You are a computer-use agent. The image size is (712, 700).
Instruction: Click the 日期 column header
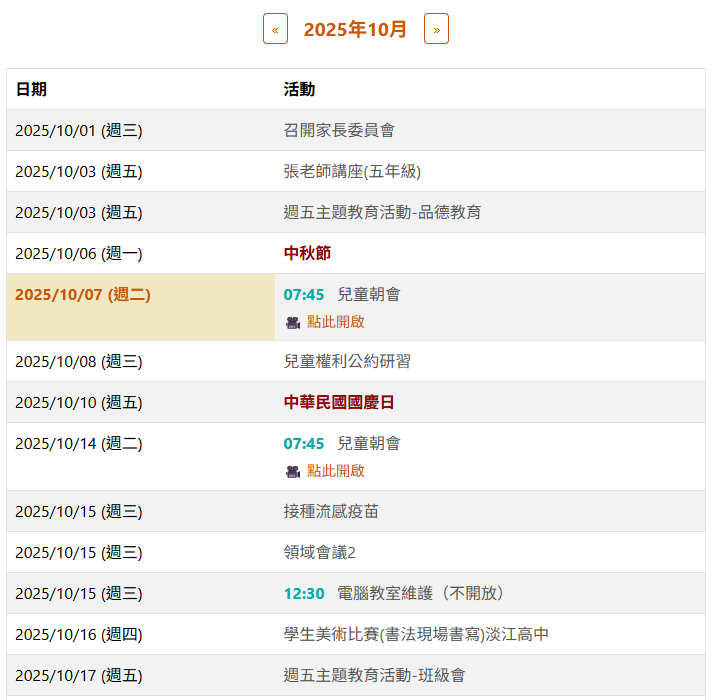31,89
